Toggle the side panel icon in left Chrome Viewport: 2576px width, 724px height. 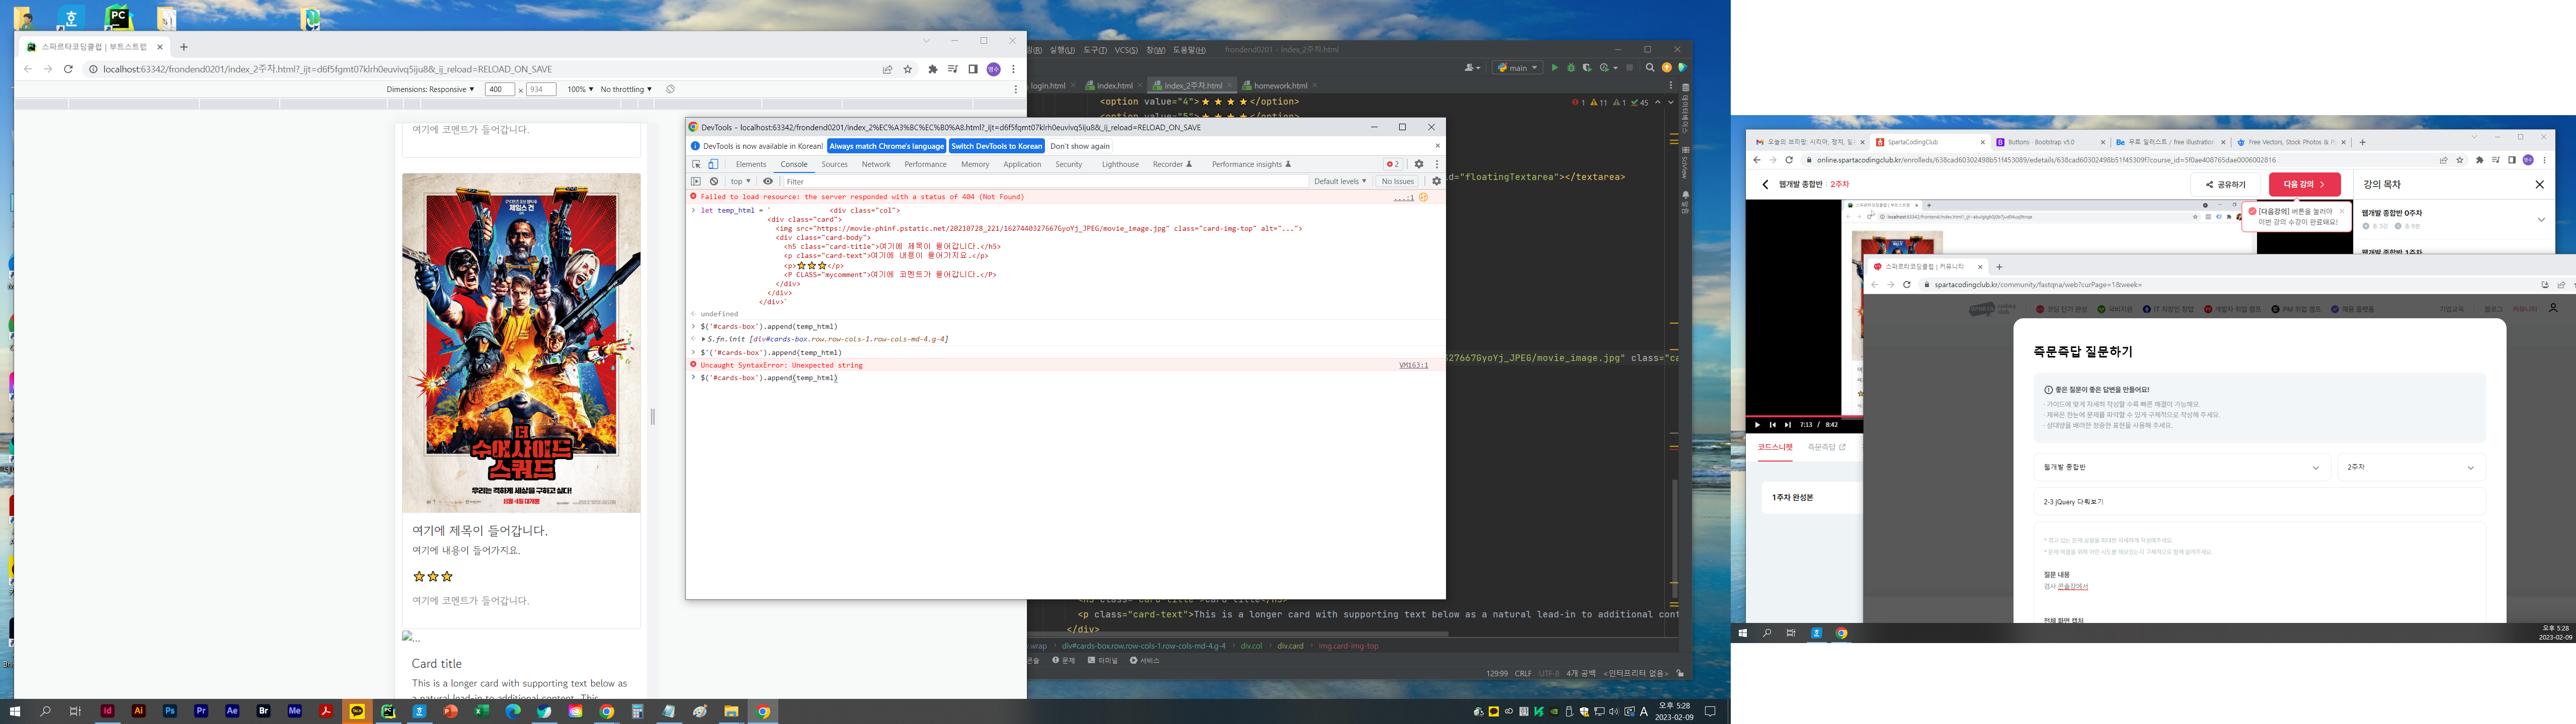(972, 69)
